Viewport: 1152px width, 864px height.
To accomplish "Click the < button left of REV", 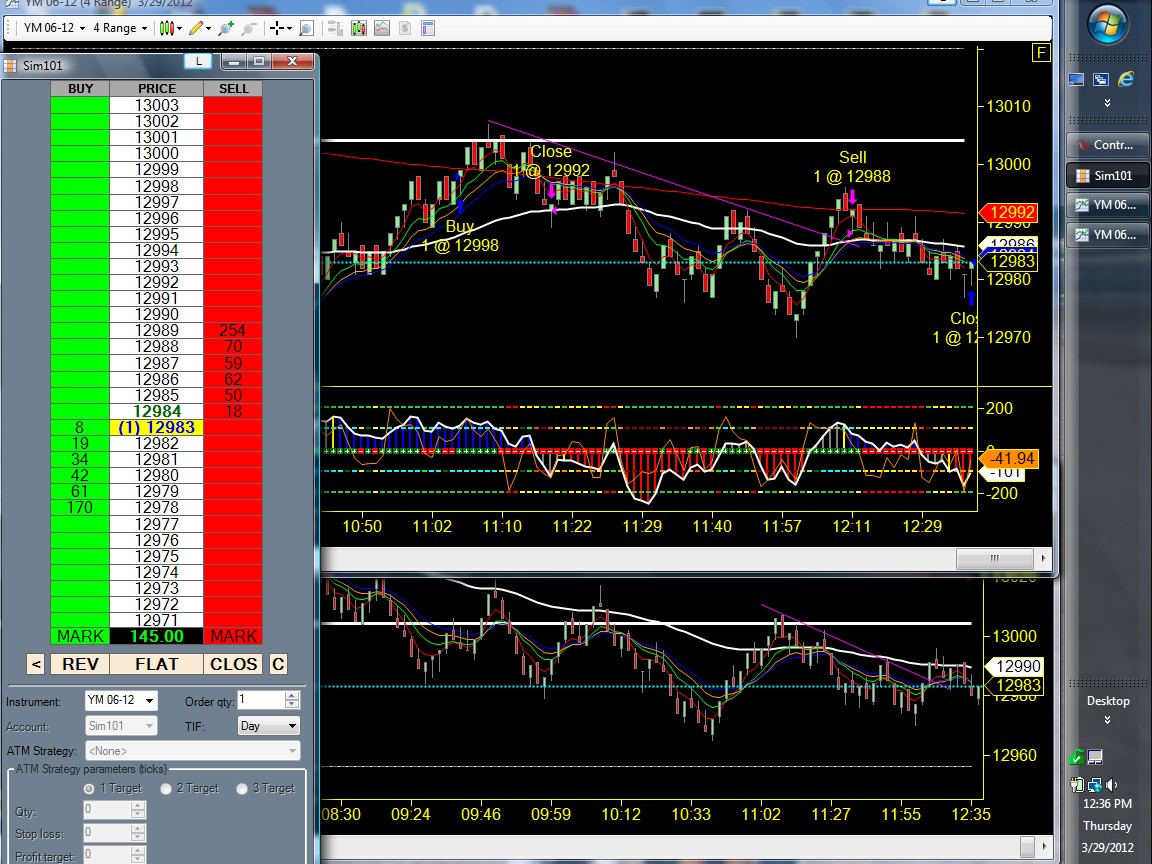I will point(35,664).
